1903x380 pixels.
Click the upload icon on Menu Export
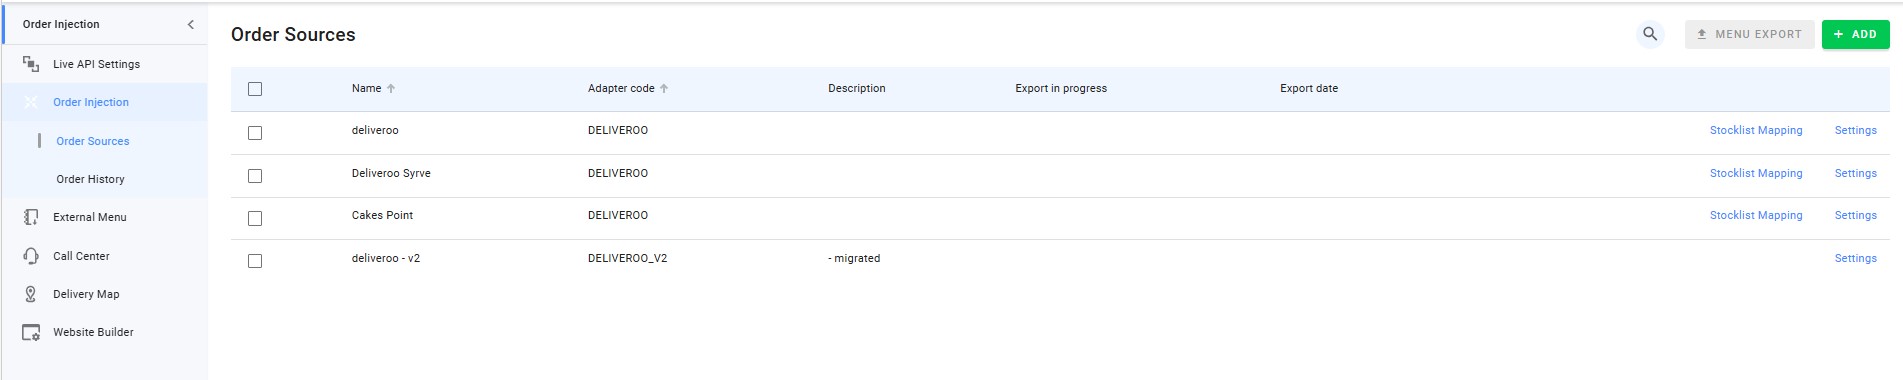[1702, 34]
